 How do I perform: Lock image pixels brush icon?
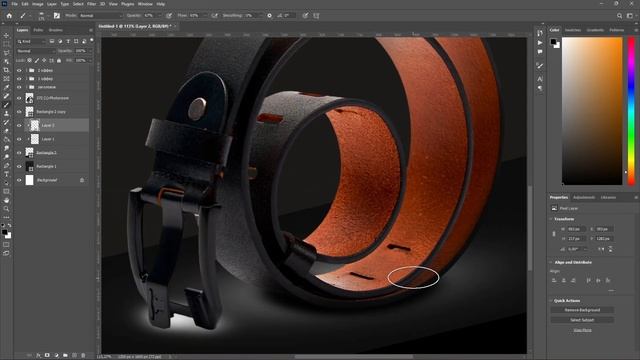coord(37,60)
